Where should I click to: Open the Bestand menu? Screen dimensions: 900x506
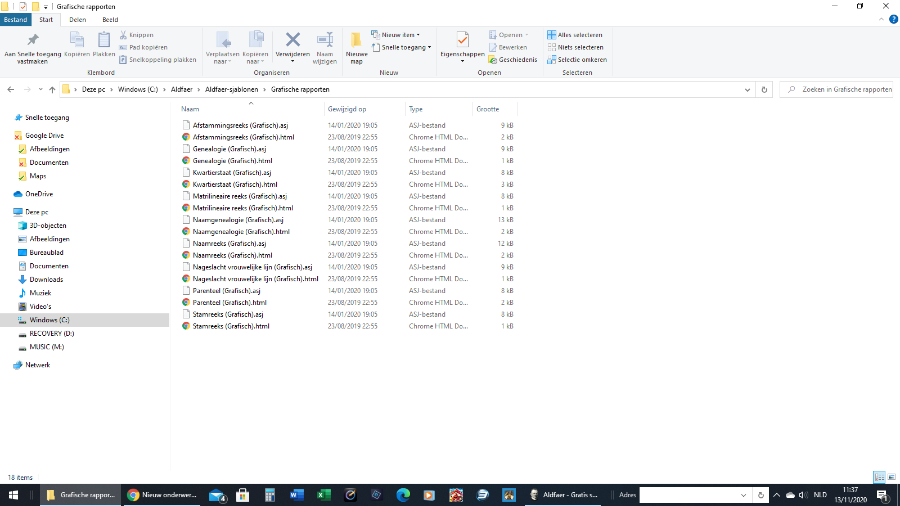click(15, 19)
